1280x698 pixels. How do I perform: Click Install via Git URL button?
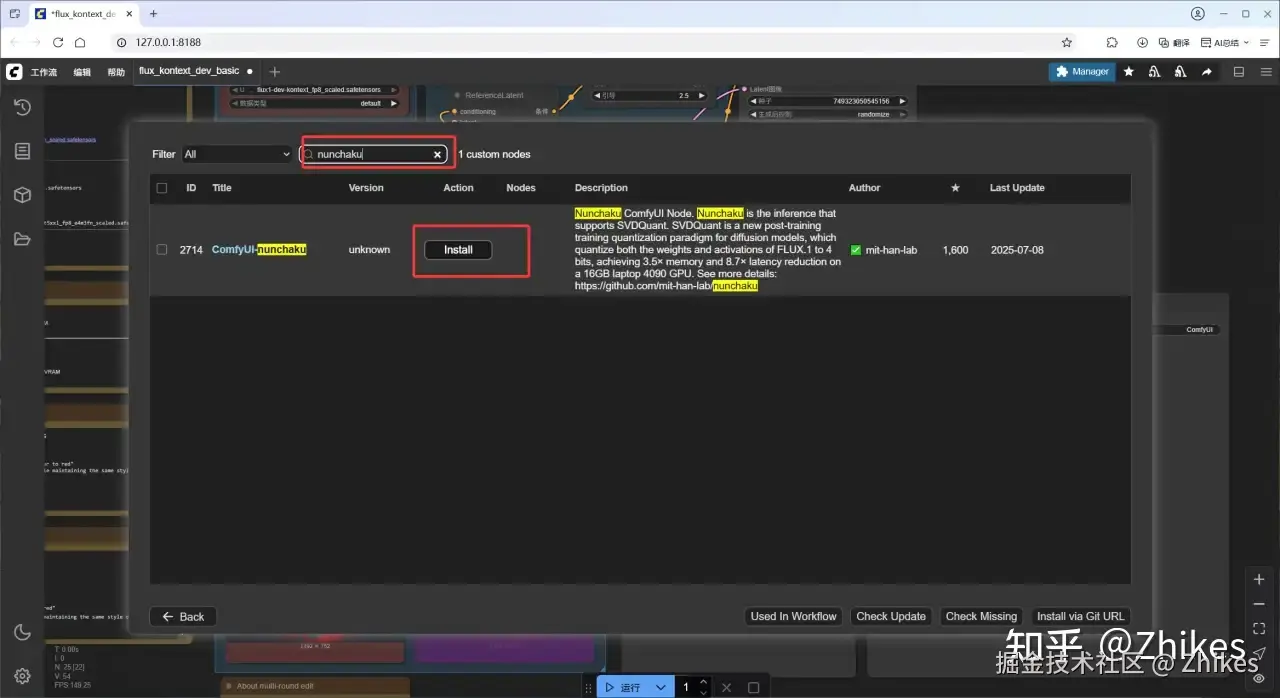tap(1080, 617)
